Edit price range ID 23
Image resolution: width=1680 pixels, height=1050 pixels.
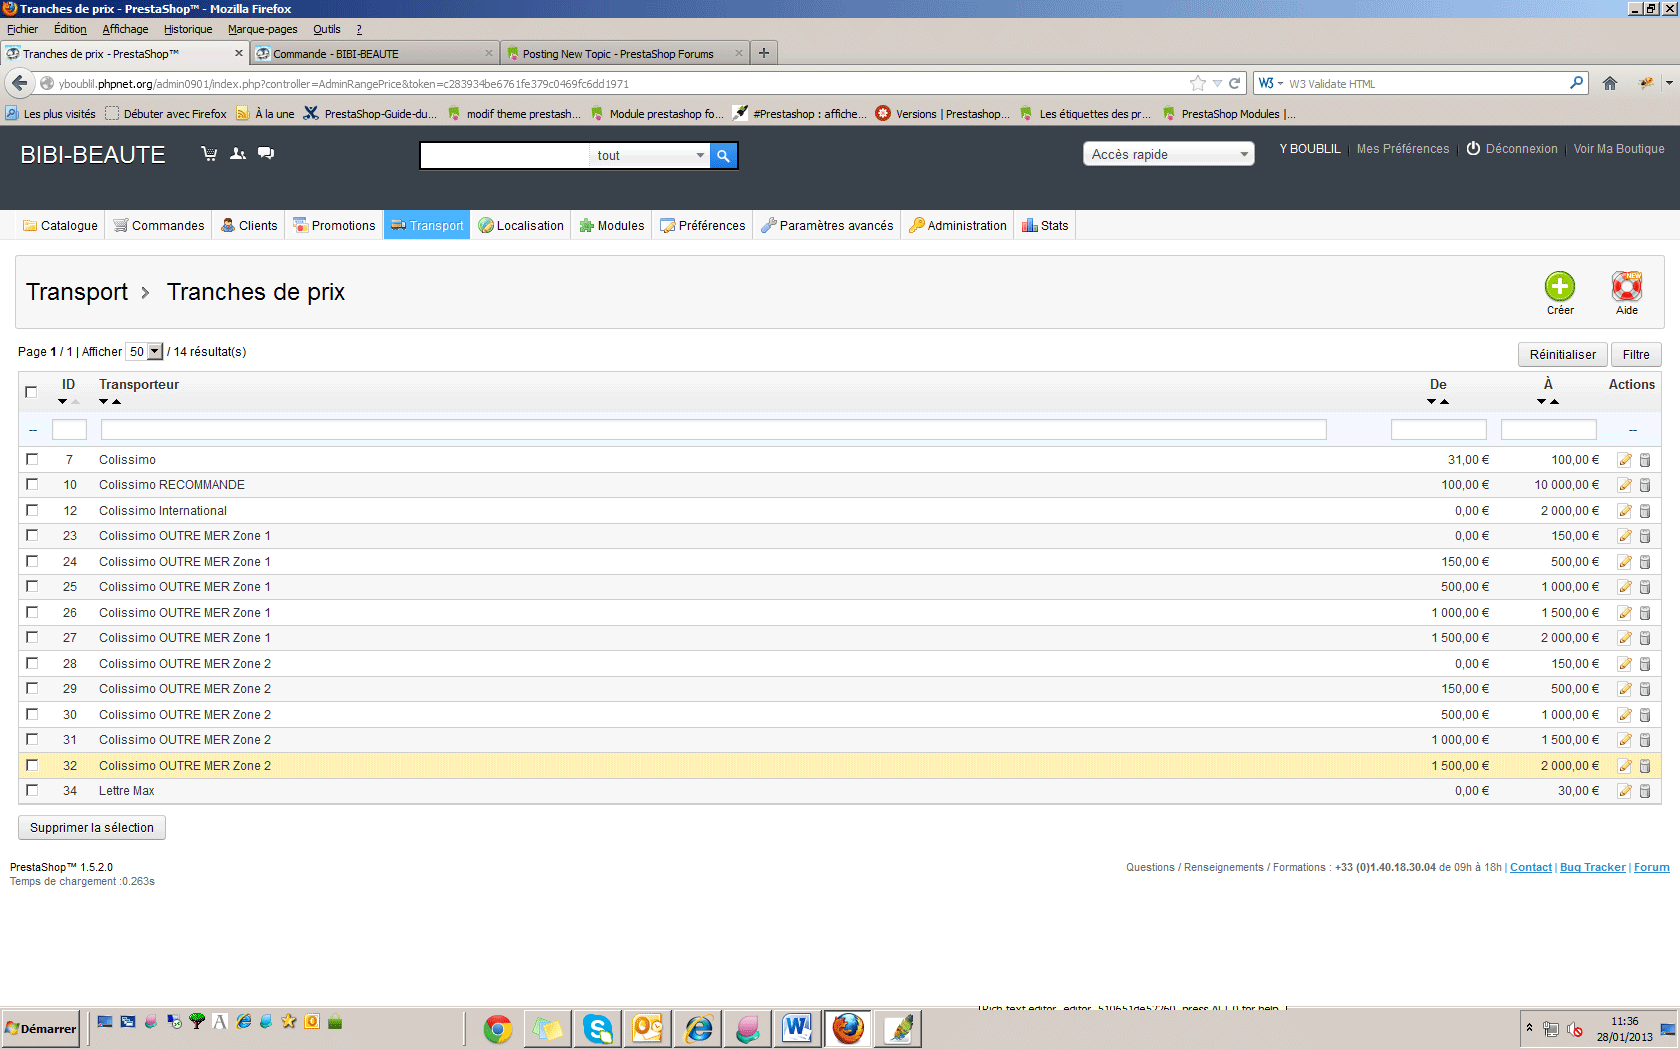pos(1625,536)
